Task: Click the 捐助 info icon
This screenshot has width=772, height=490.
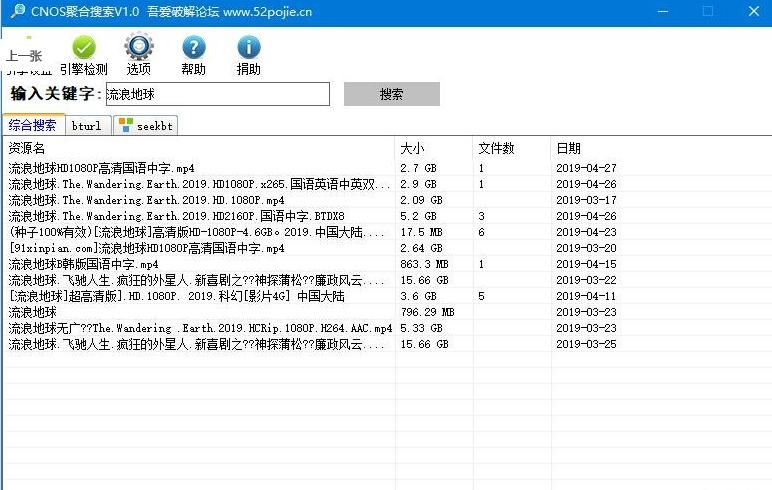Action: pyautogui.click(x=248, y=47)
